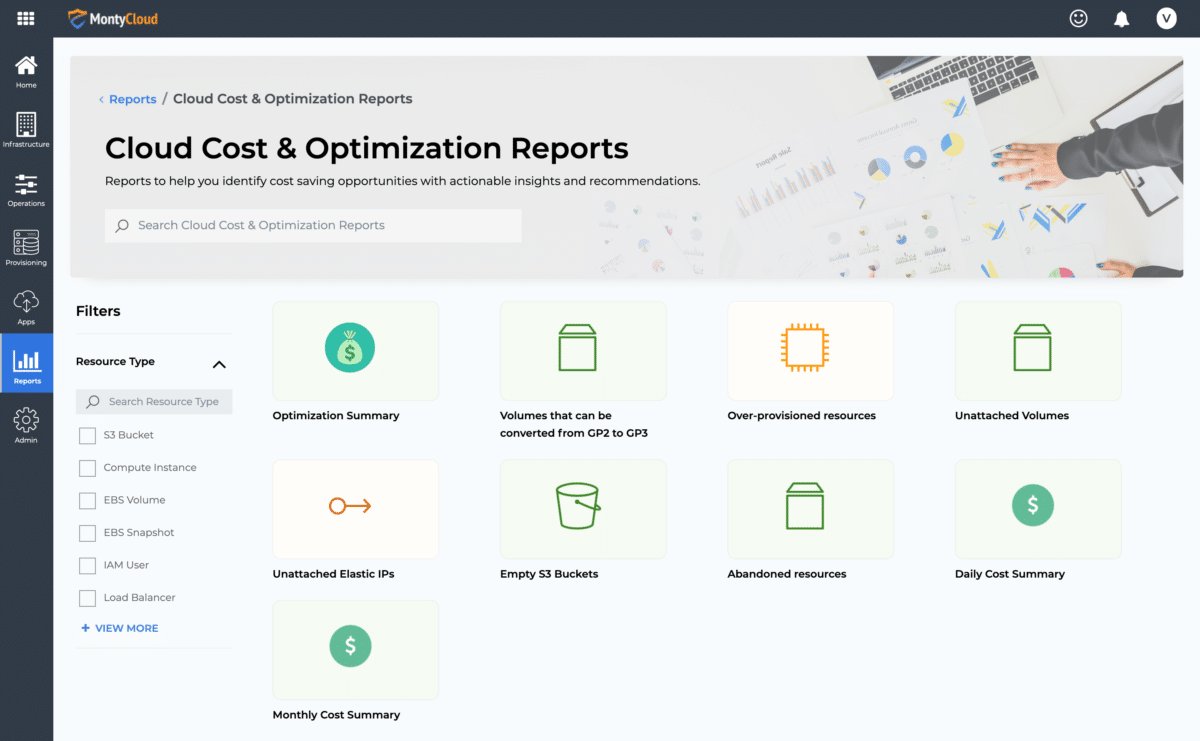Open the Admin gear in the sidebar
This screenshot has height=741, width=1200.
pos(26,425)
